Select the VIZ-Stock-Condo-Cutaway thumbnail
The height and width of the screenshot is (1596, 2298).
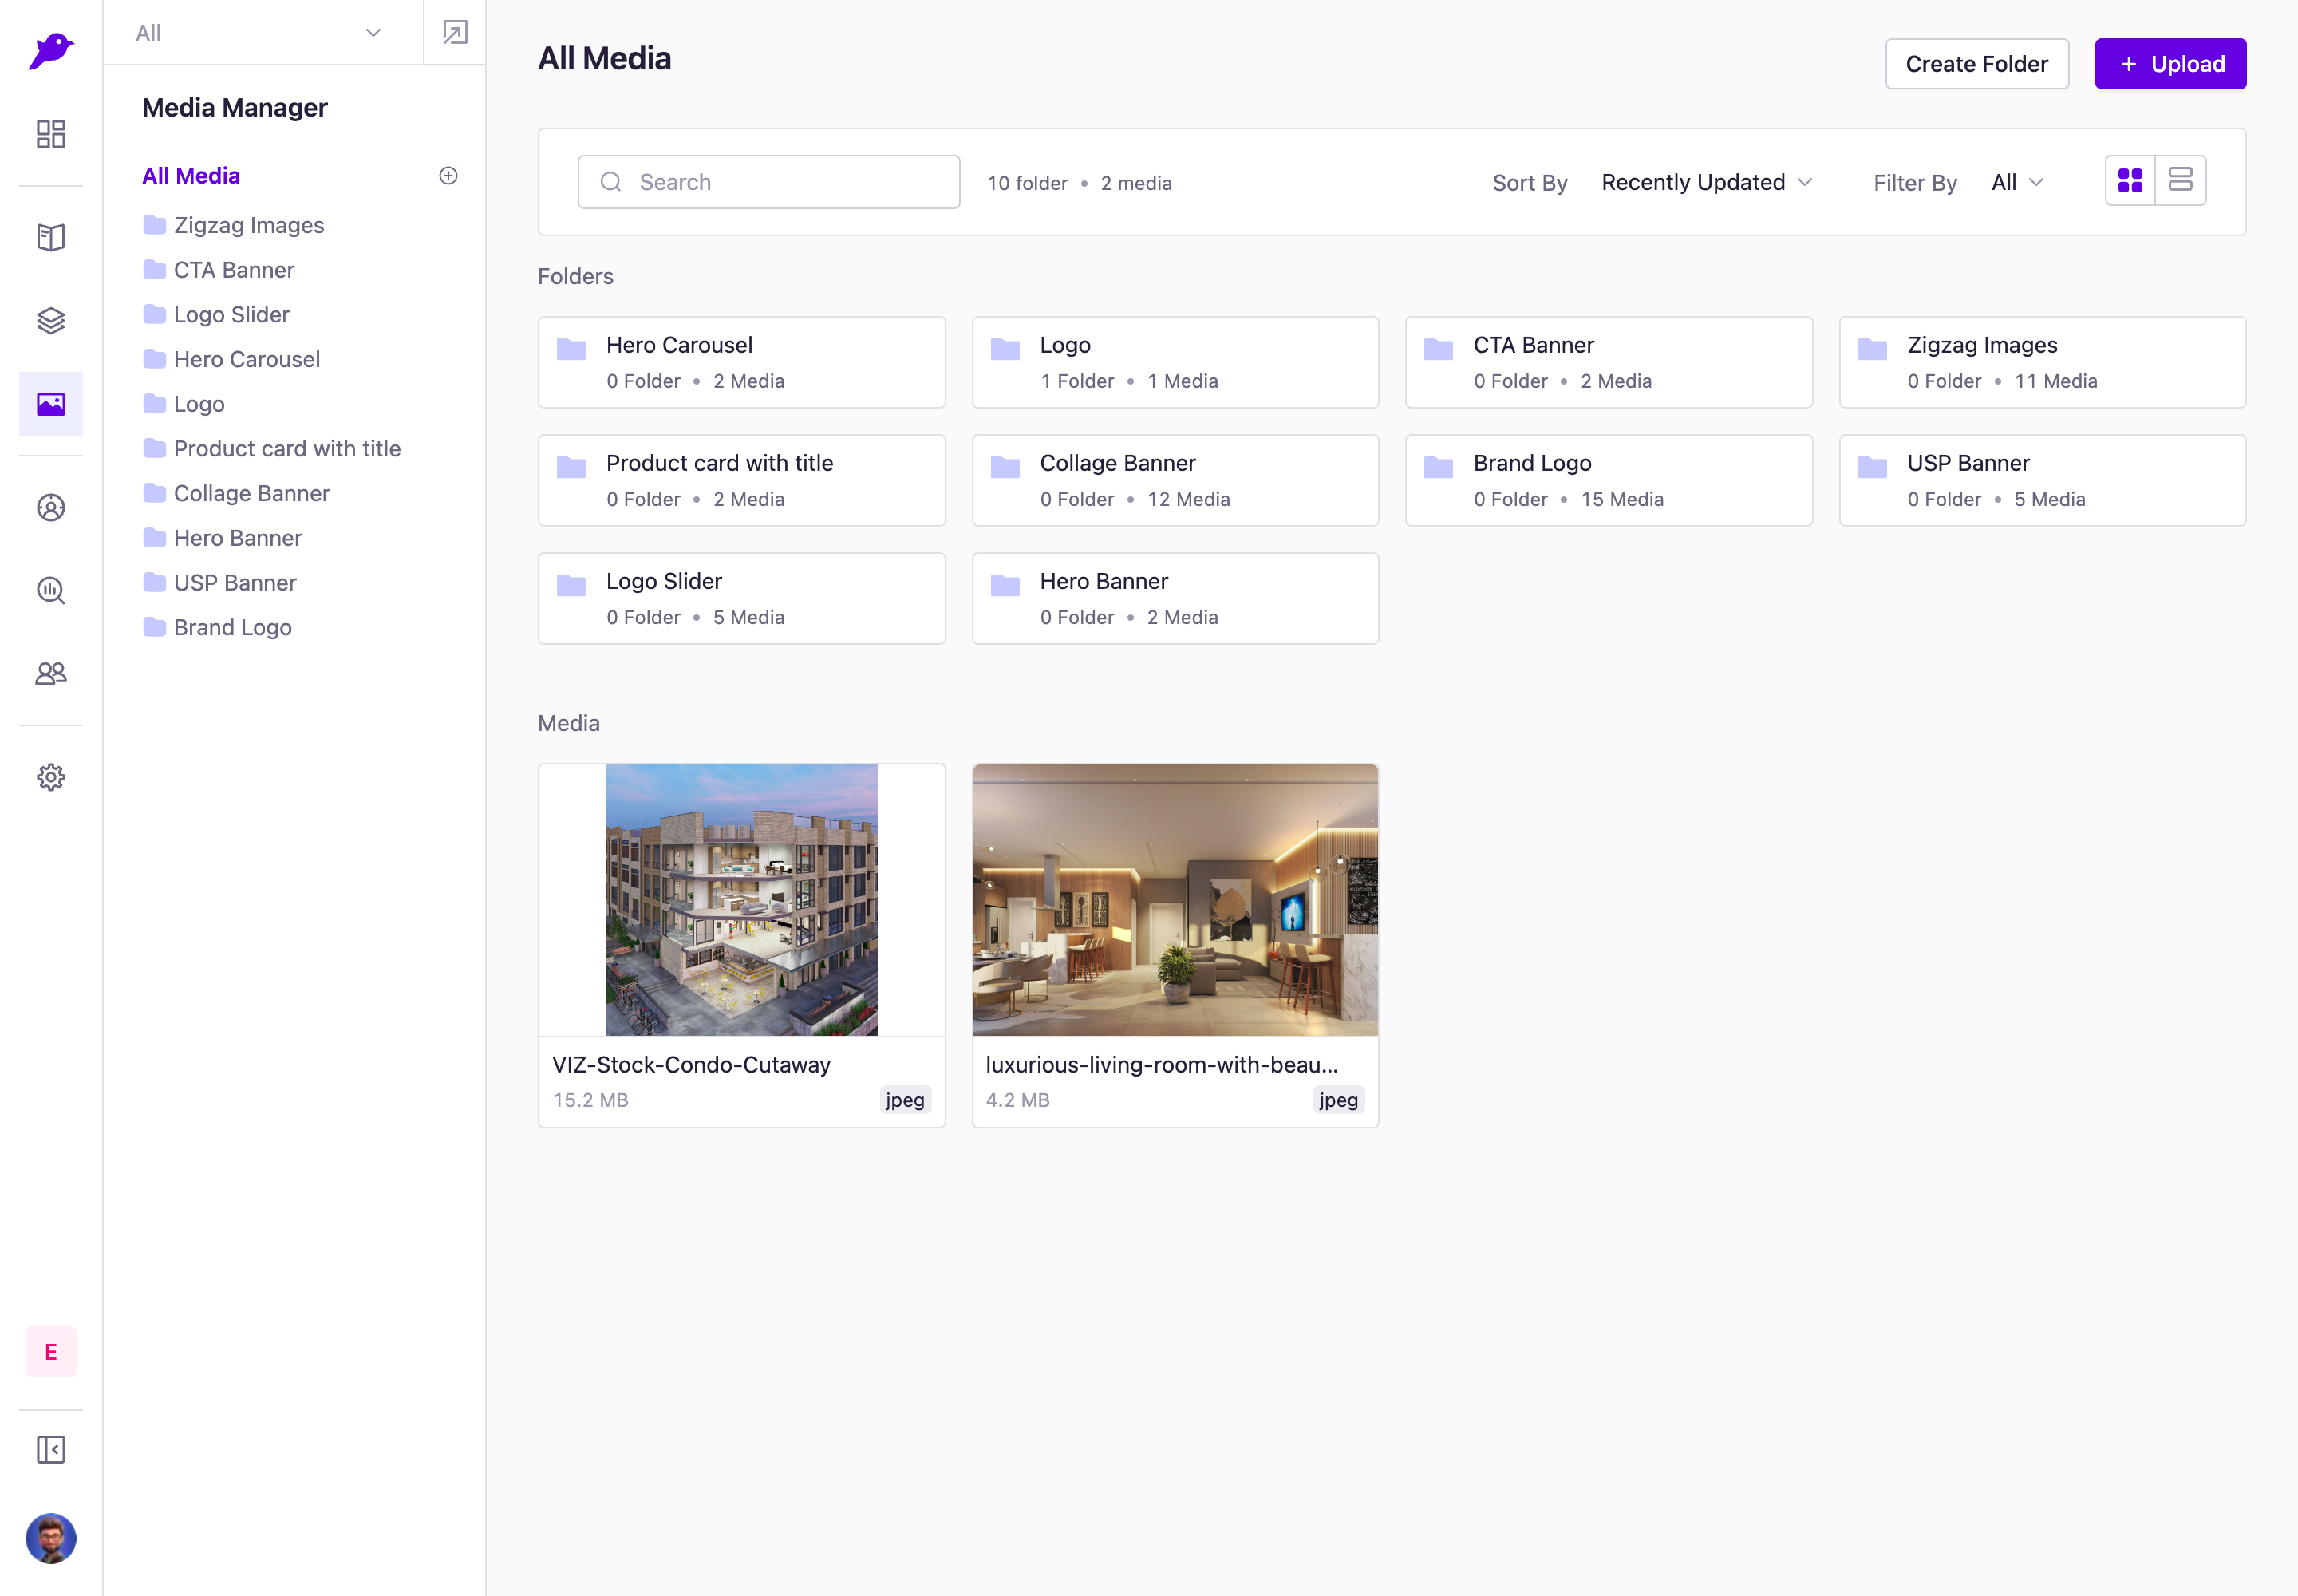(742, 900)
